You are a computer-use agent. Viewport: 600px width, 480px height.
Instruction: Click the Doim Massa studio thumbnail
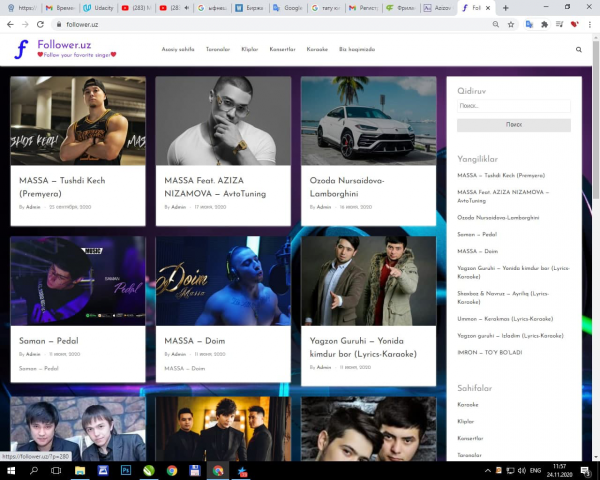223,281
